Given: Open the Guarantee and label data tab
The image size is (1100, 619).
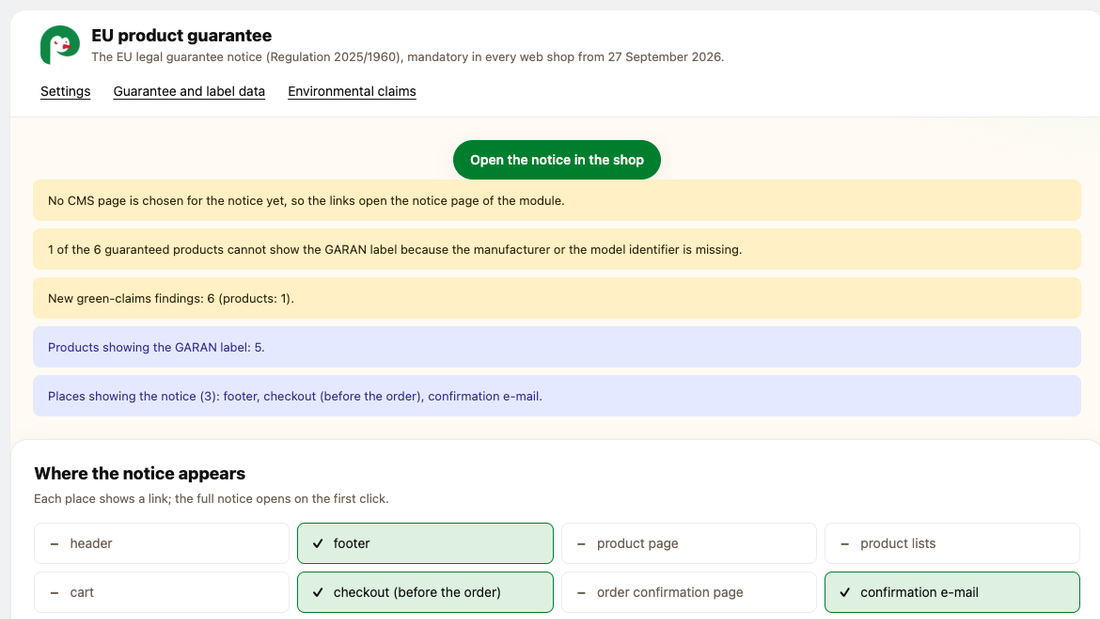Looking at the screenshot, I should point(189,91).
